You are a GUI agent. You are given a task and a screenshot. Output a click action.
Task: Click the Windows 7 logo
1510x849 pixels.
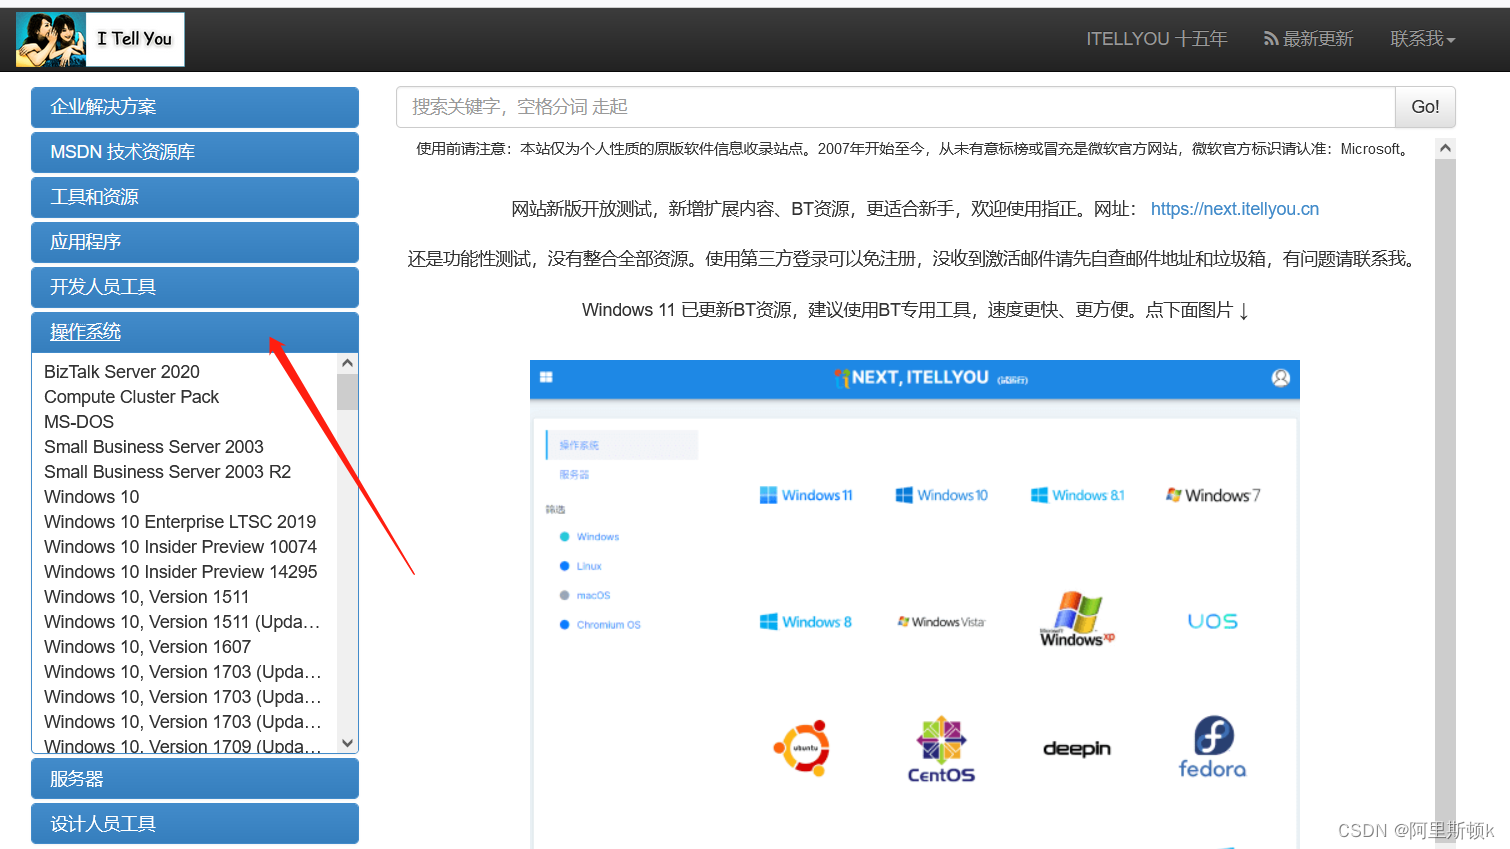click(1213, 495)
